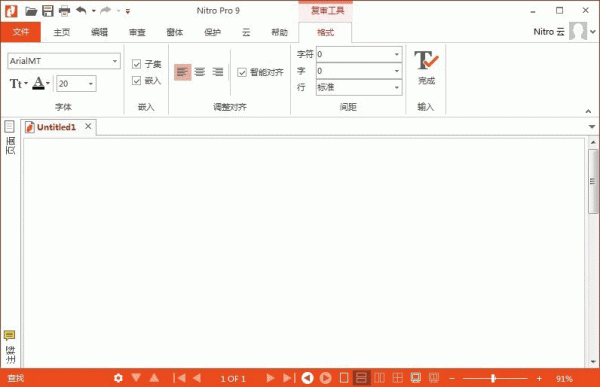Open the 文件 menu

point(21,32)
